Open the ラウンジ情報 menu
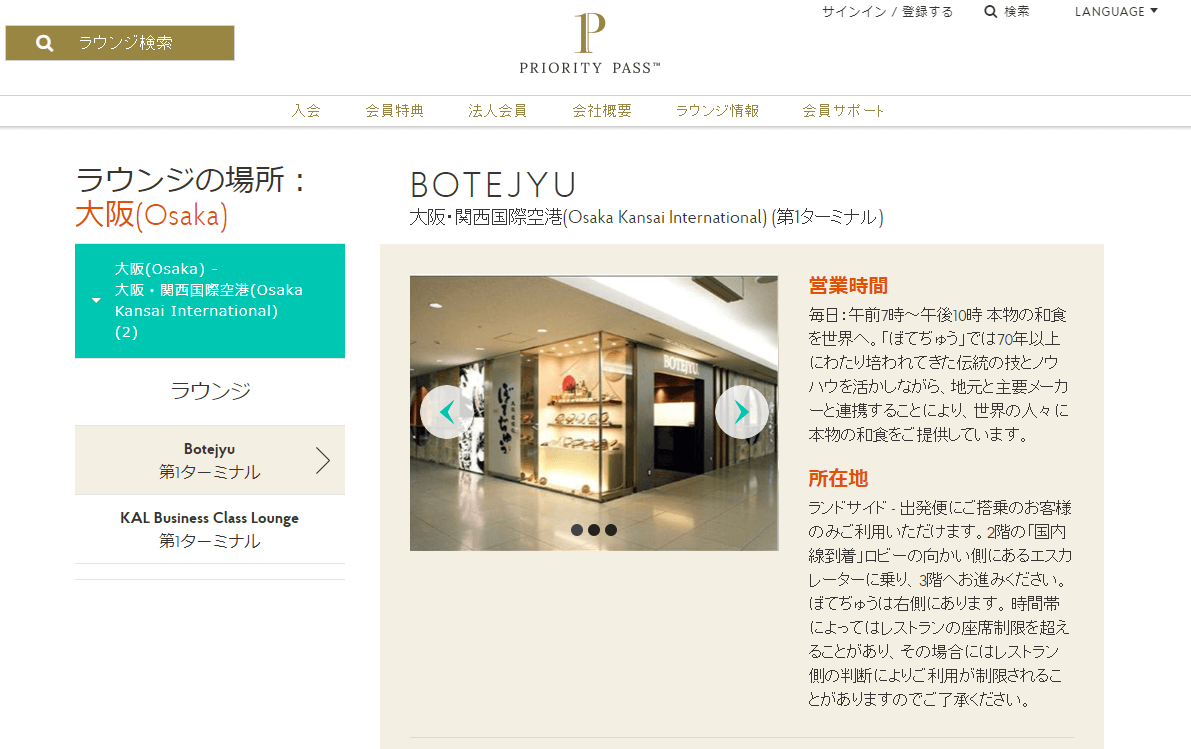This screenshot has height=749, width=1191. 717,111
